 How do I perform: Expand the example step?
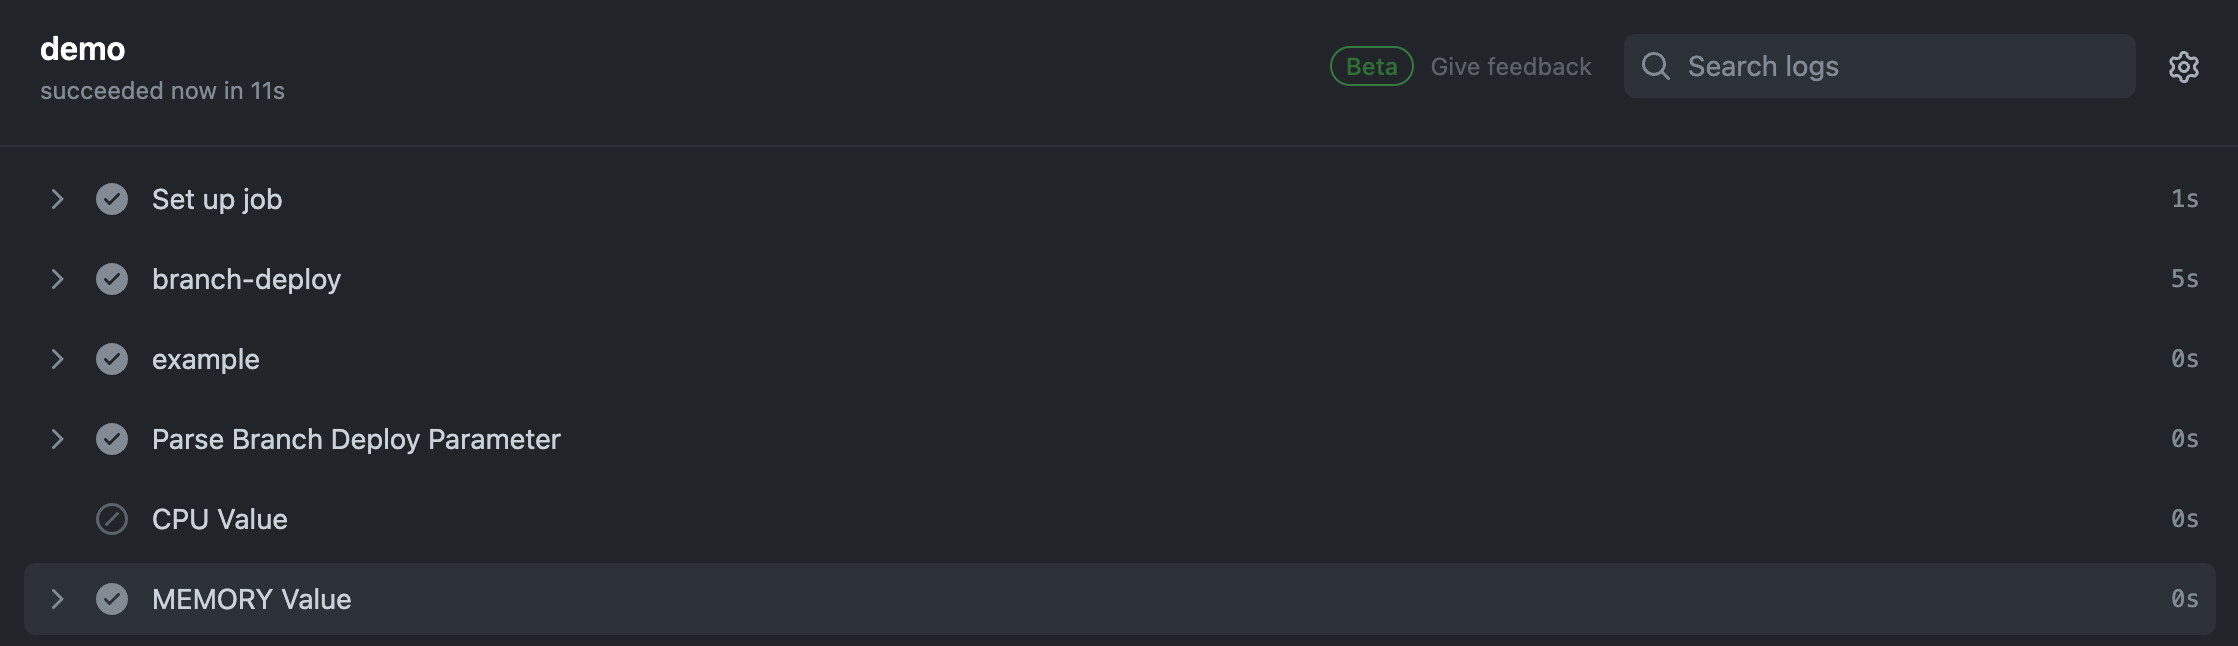click(x=57, y=359)
